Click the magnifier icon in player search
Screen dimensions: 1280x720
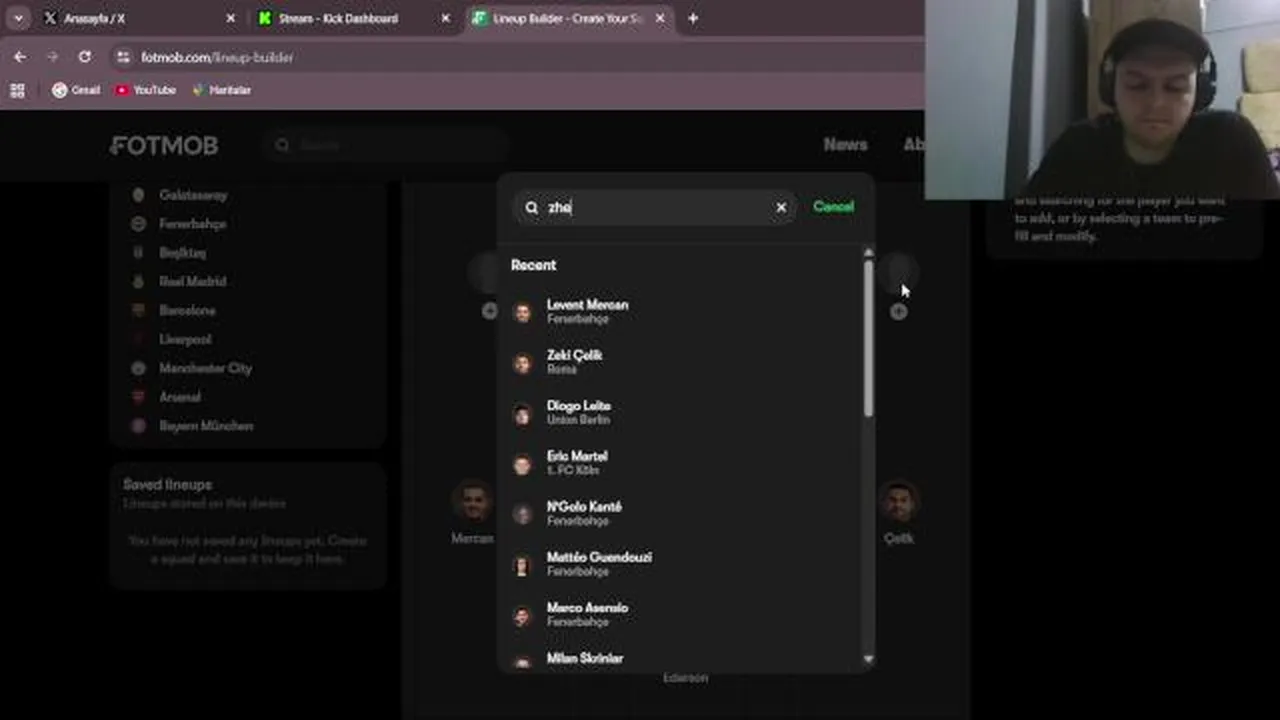pyautogui.click(x=532, y=207)
